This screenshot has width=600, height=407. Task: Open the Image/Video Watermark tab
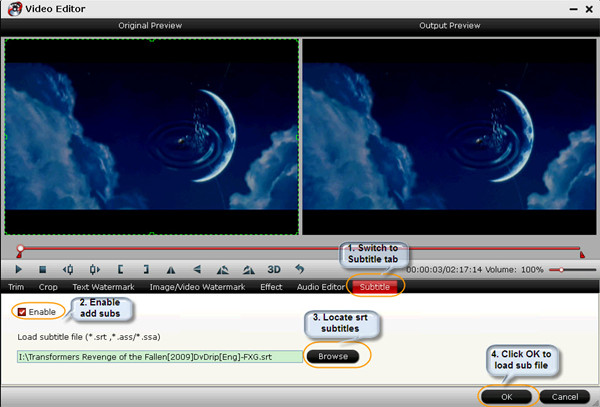tap(197, 287)
